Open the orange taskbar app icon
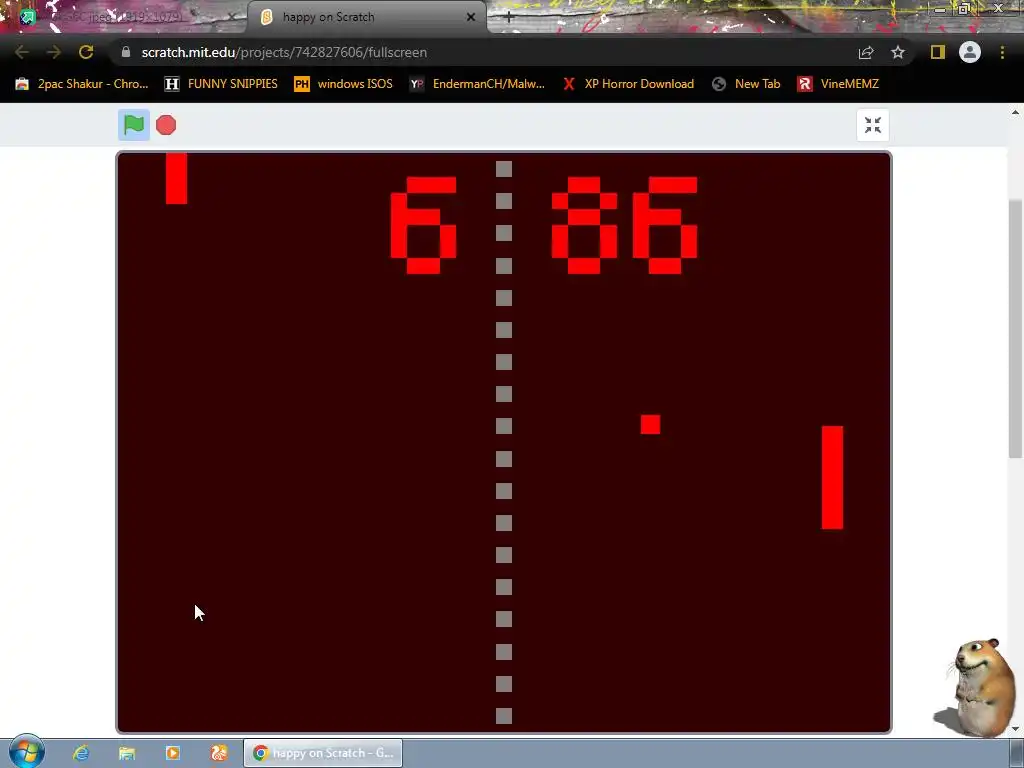The height and width of the screenshot is (768, 1024). 219,753
